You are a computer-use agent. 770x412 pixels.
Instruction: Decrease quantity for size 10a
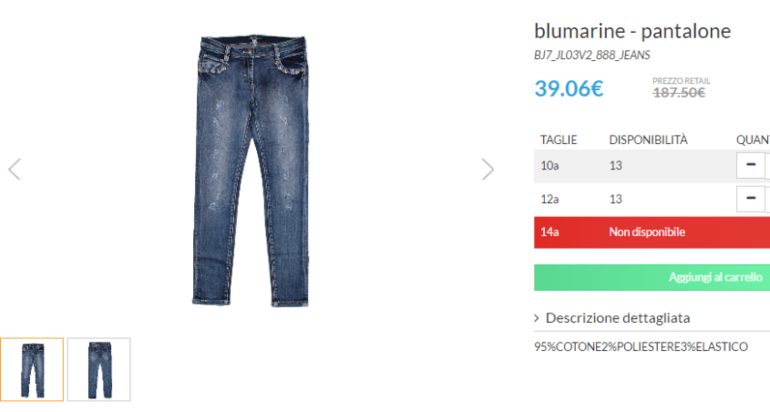[x=751, y=165]
